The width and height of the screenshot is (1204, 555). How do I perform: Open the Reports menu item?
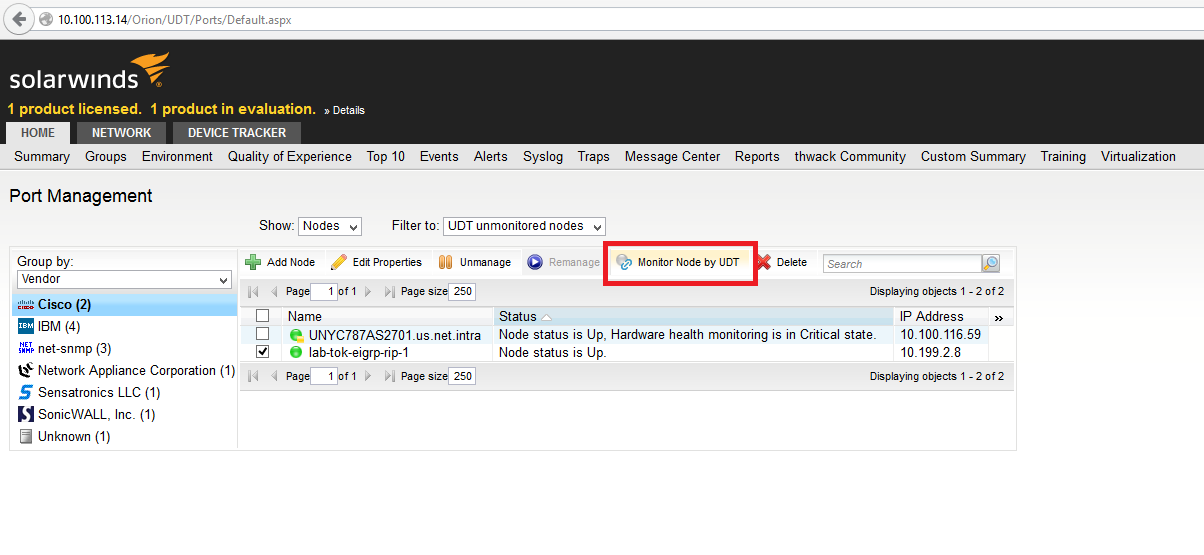pos(757,156)
